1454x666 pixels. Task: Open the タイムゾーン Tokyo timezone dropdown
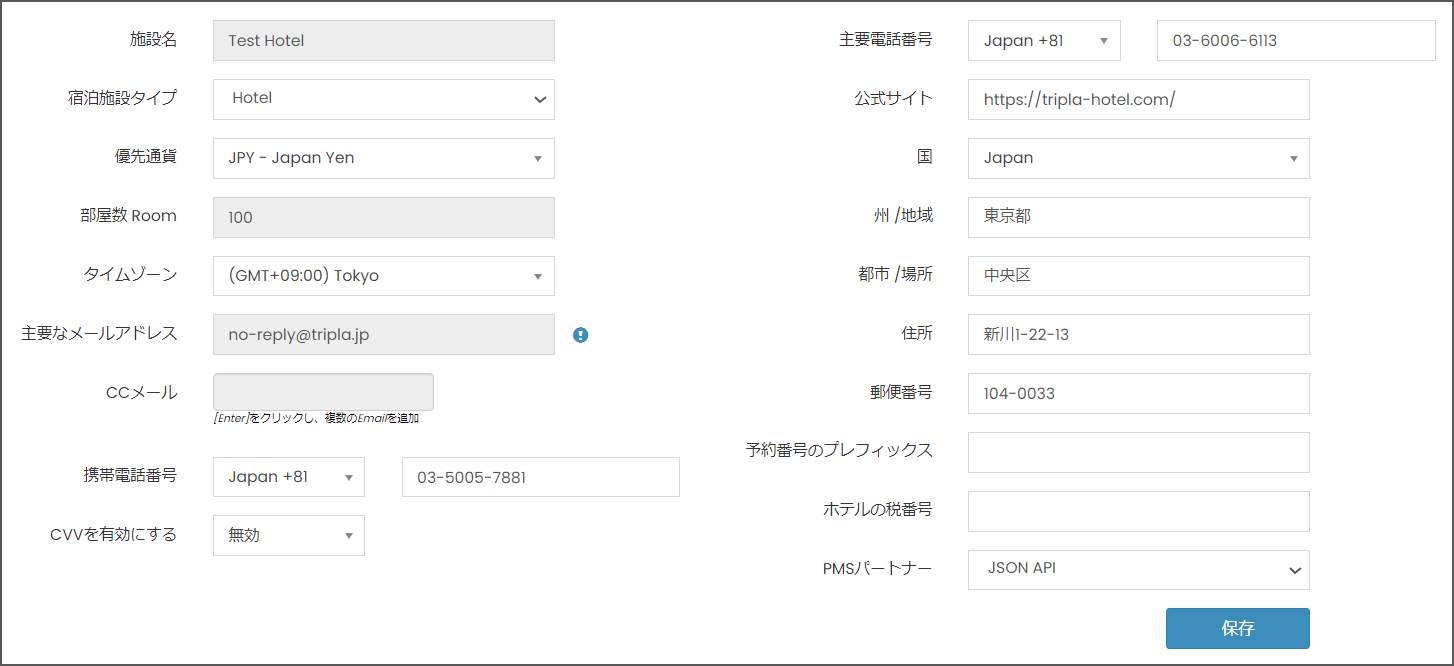[x=383, y=276]
